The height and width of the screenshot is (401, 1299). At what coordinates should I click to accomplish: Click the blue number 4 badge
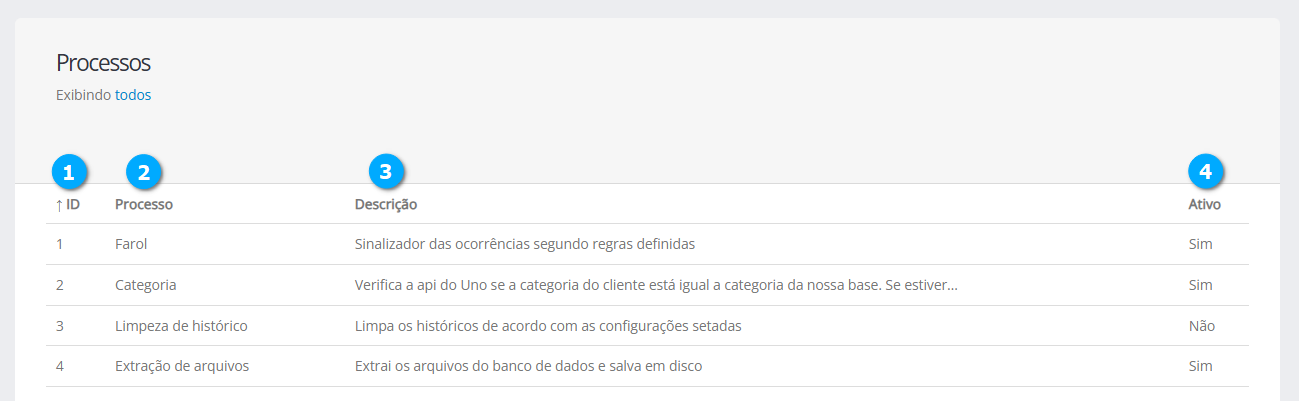1206,172
